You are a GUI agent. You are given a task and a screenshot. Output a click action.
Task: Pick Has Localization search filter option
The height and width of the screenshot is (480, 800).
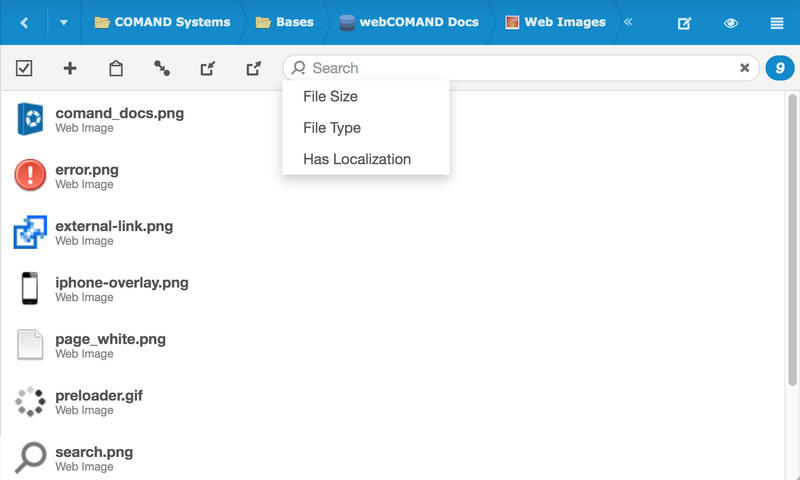(x=357, y=159)
